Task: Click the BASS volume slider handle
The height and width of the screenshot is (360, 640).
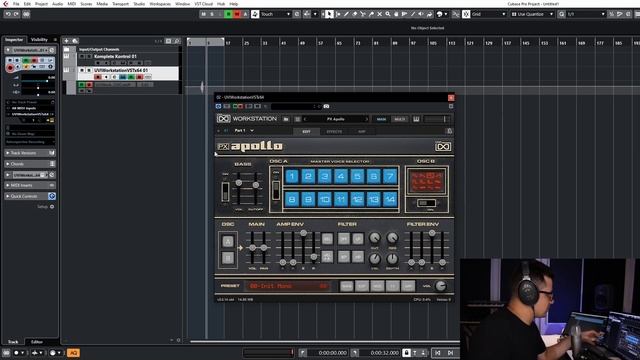Action: click(x=239, y=183)
